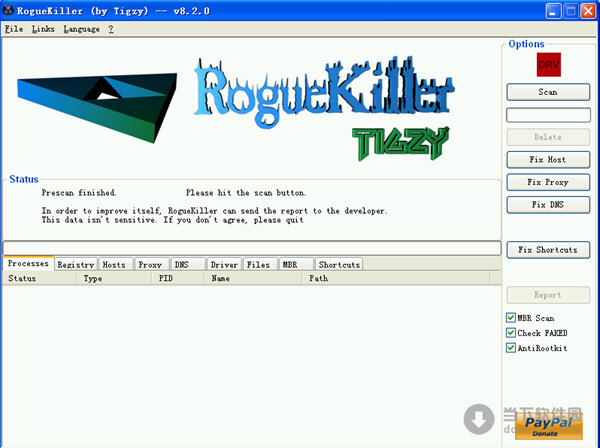Viewport: 600px width, 448px height.
Task: Switch to the Registry tab
Action: click(76, 264)
